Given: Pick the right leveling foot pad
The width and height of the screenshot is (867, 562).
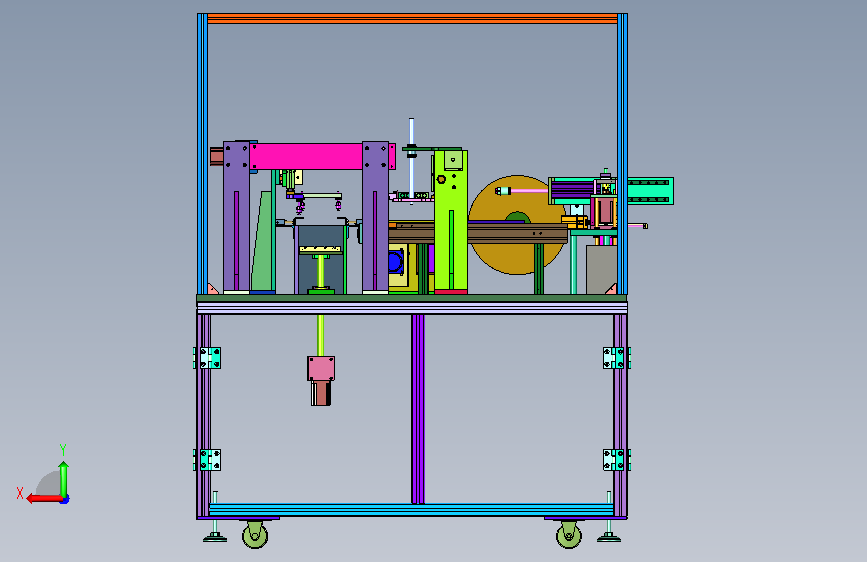Looking at the screenshot, I should coord(609,537).
